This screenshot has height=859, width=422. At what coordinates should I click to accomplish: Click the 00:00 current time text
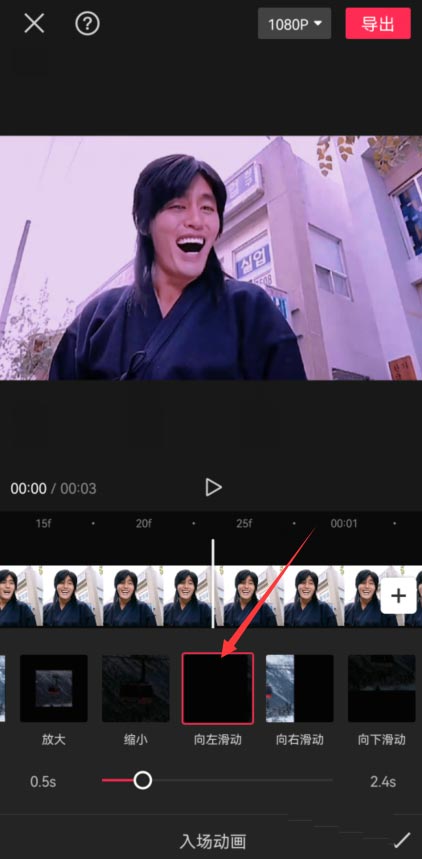(x=28, y=488)
